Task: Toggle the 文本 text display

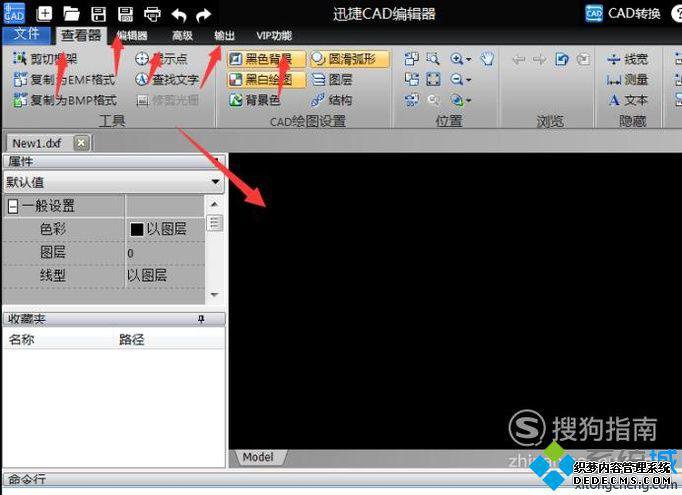Action: point(627,100)
